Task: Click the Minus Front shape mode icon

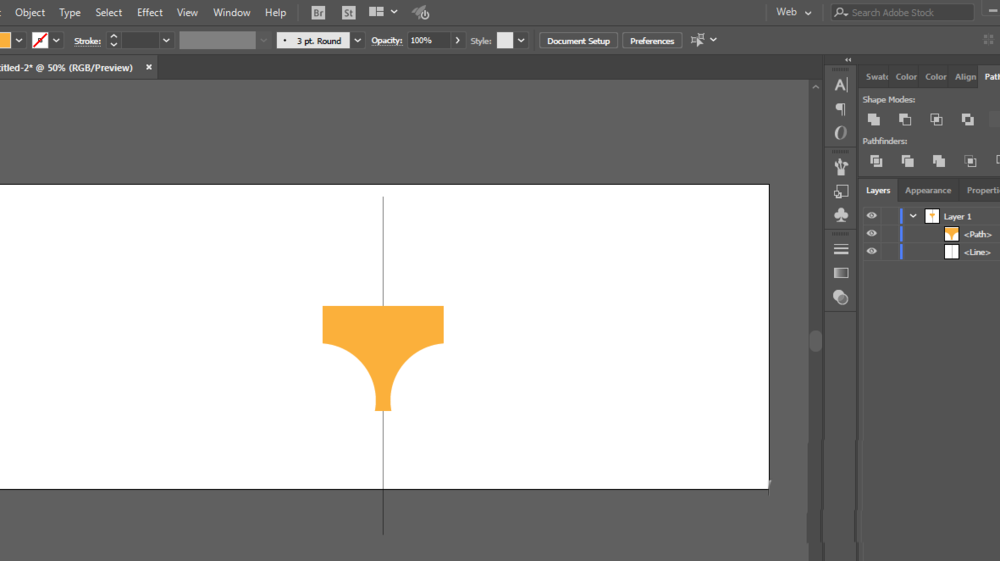Action: coord(905,119)
